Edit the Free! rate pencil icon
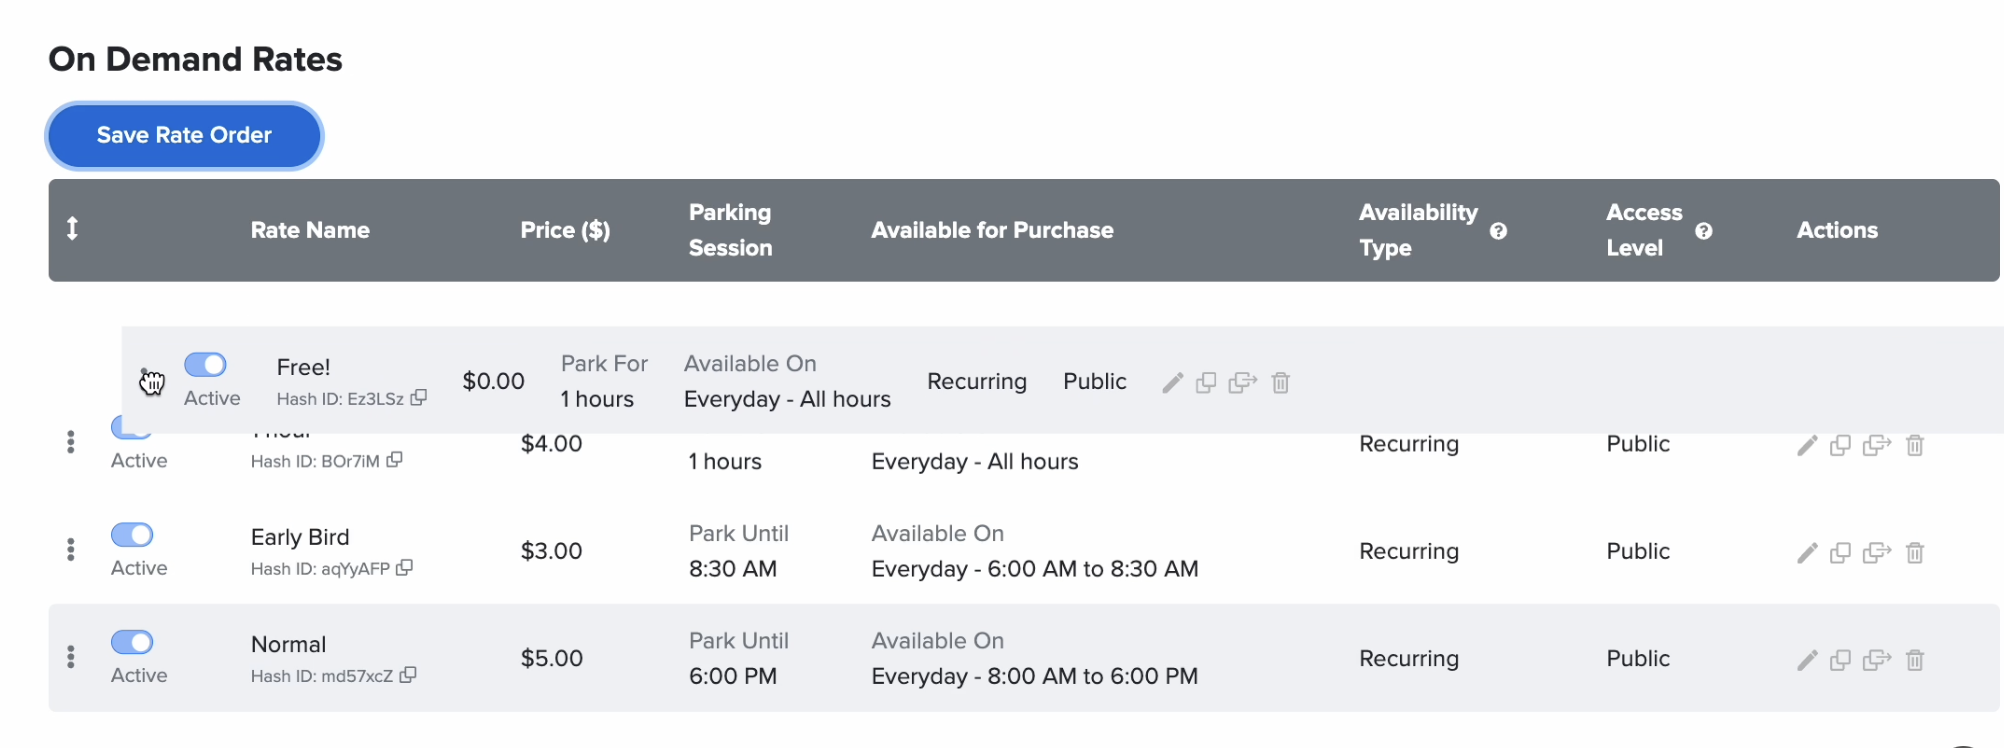 click(1173, 383)
